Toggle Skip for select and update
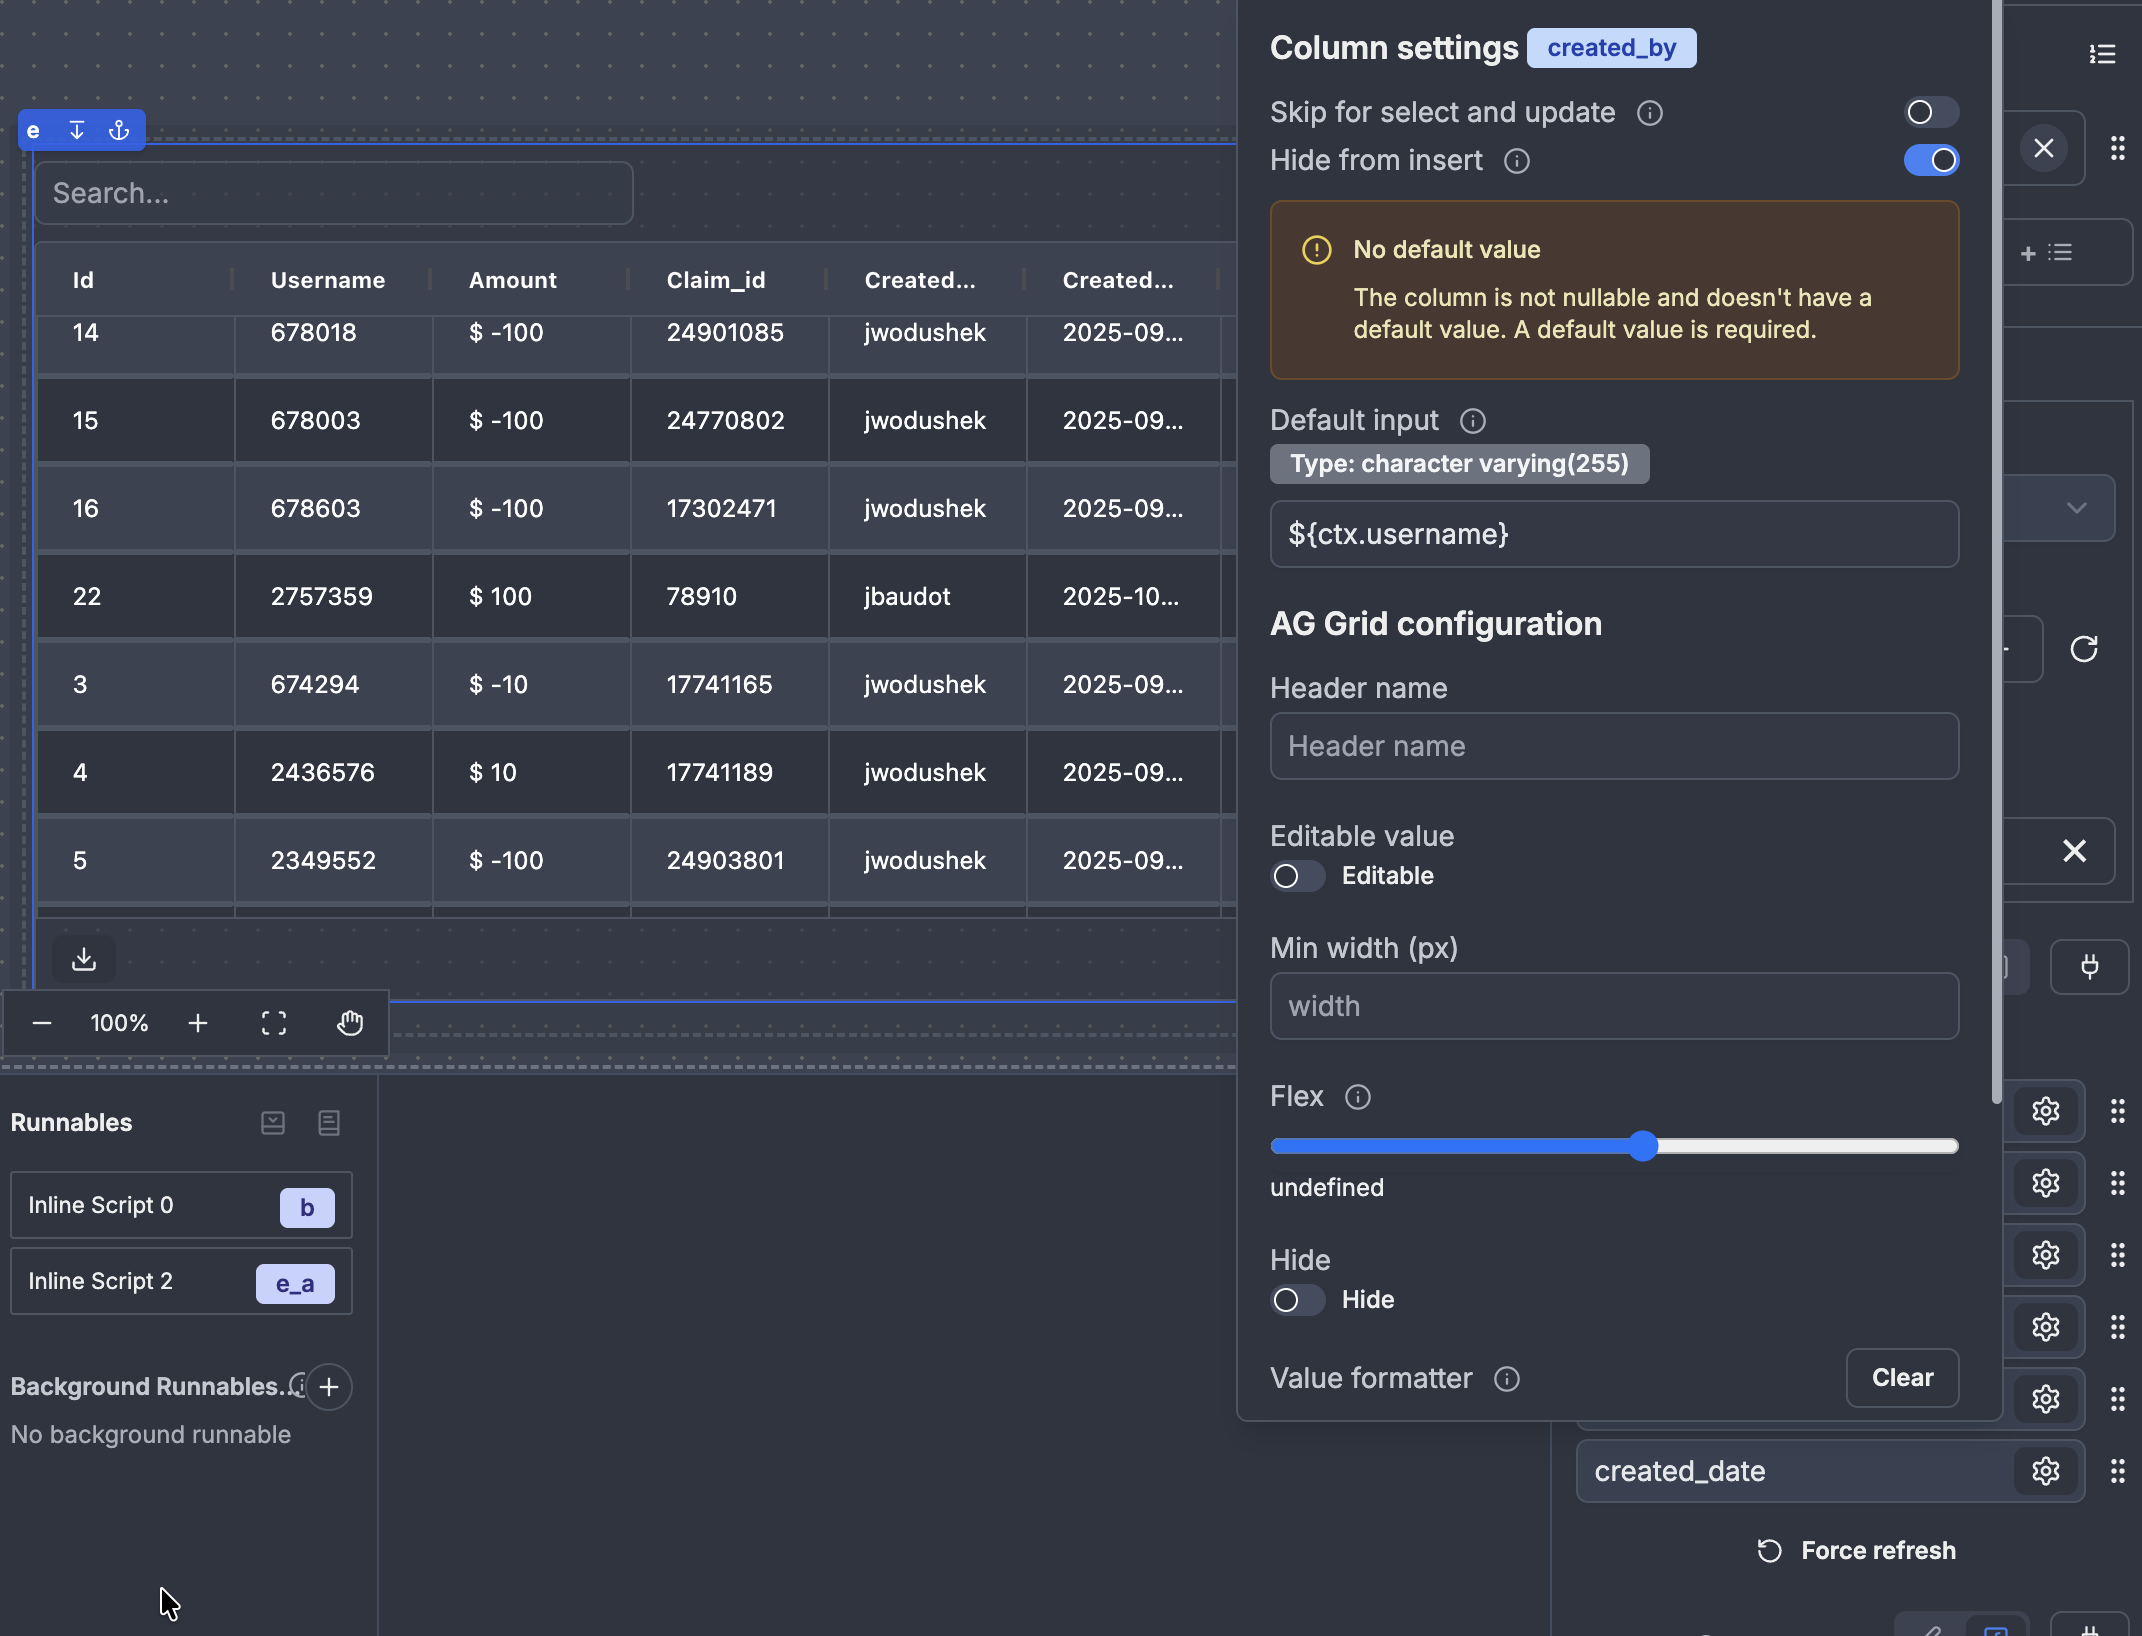Image resolution: width=2142 pixels, height=1636 pixels. pyautogui.click(x=1930, y=112)
